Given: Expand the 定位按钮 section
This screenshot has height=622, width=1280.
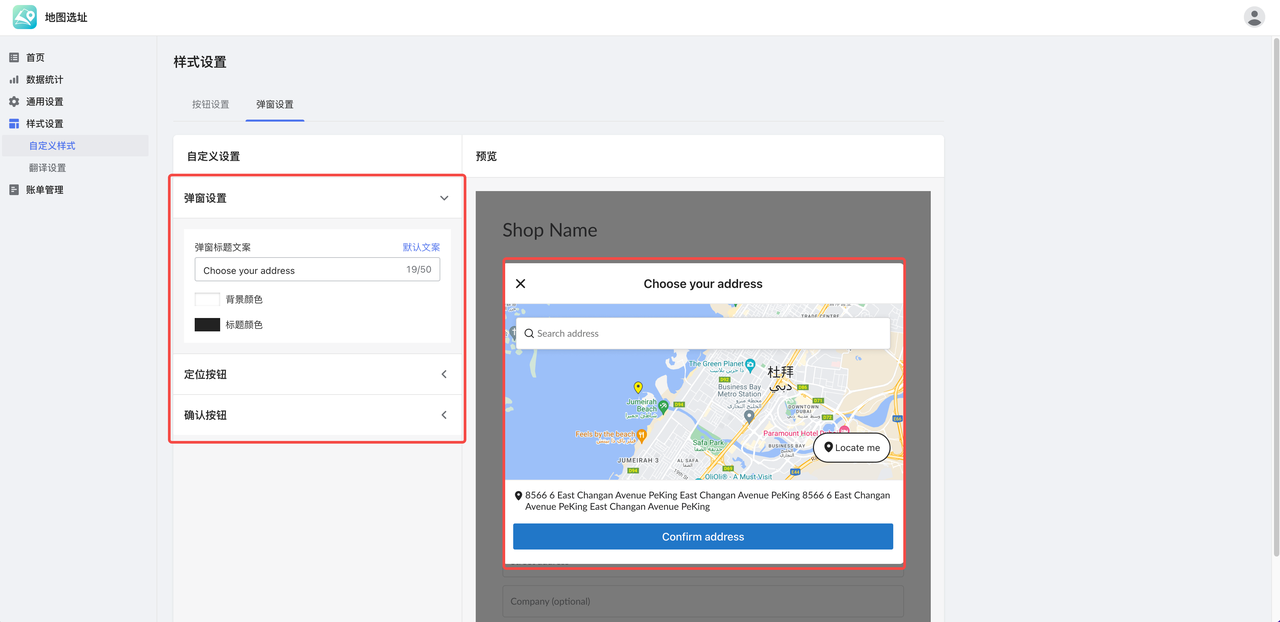Looking at the screenshot, I should 444,374.
